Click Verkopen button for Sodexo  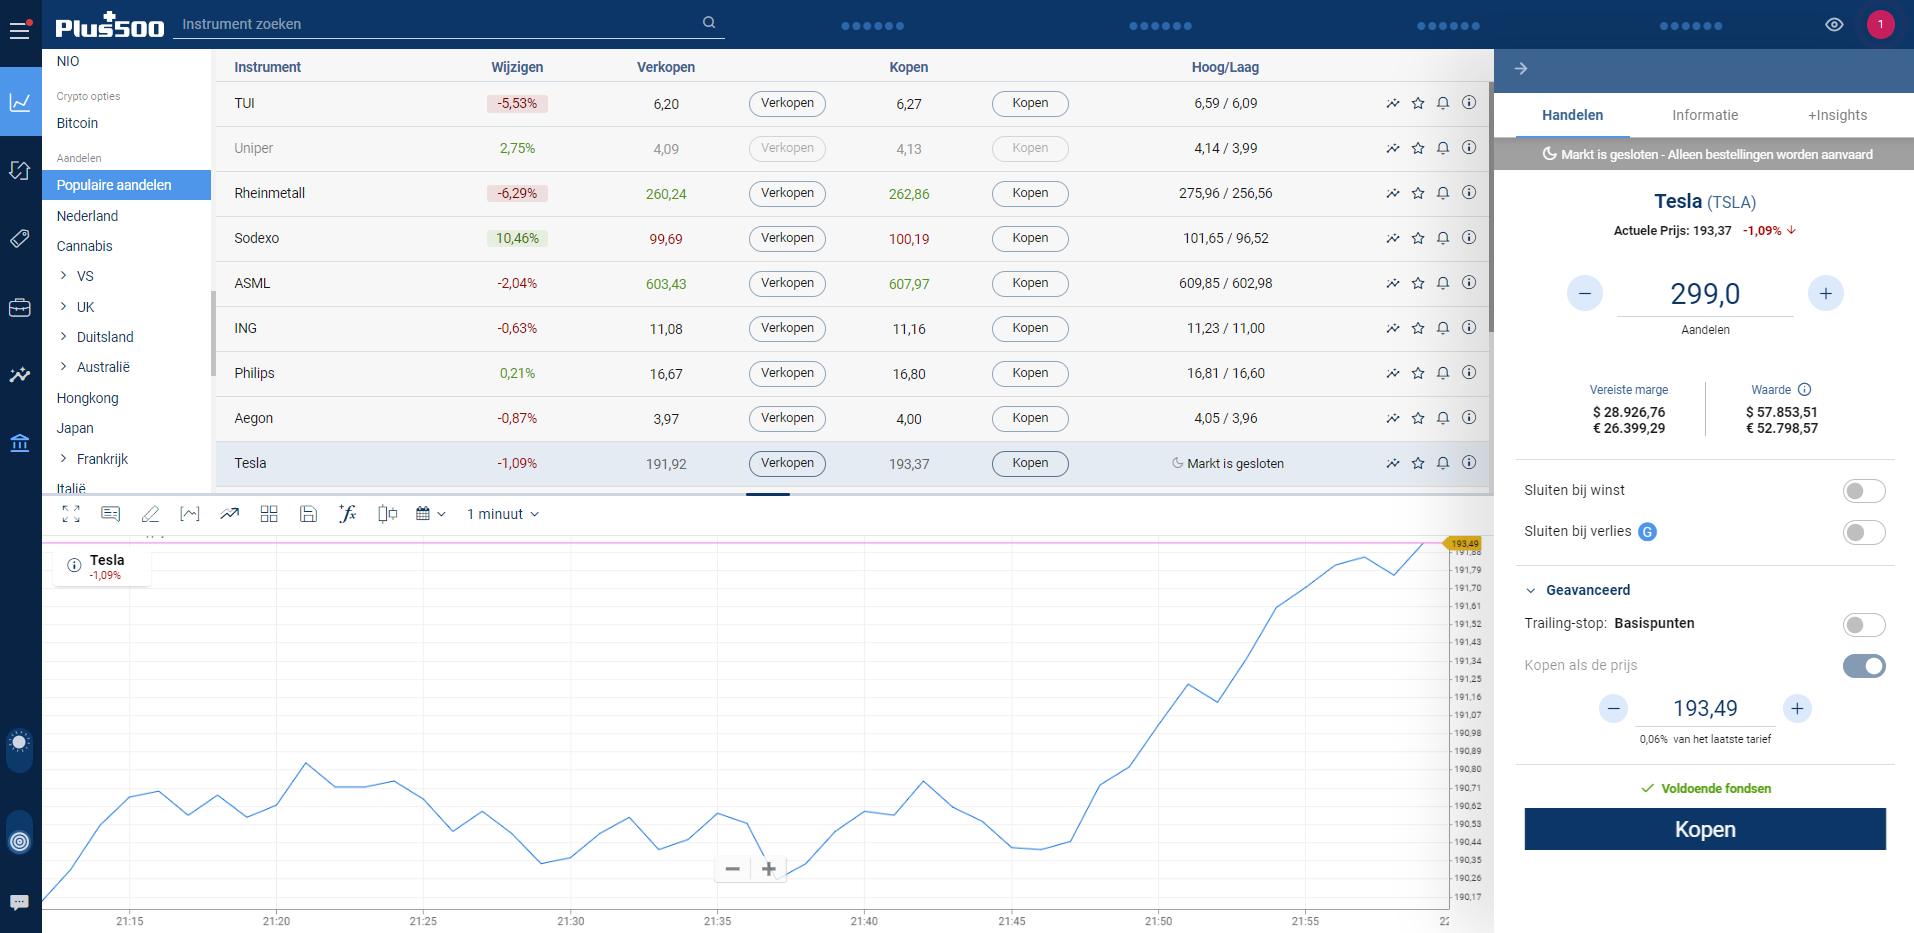pos(787,238)
